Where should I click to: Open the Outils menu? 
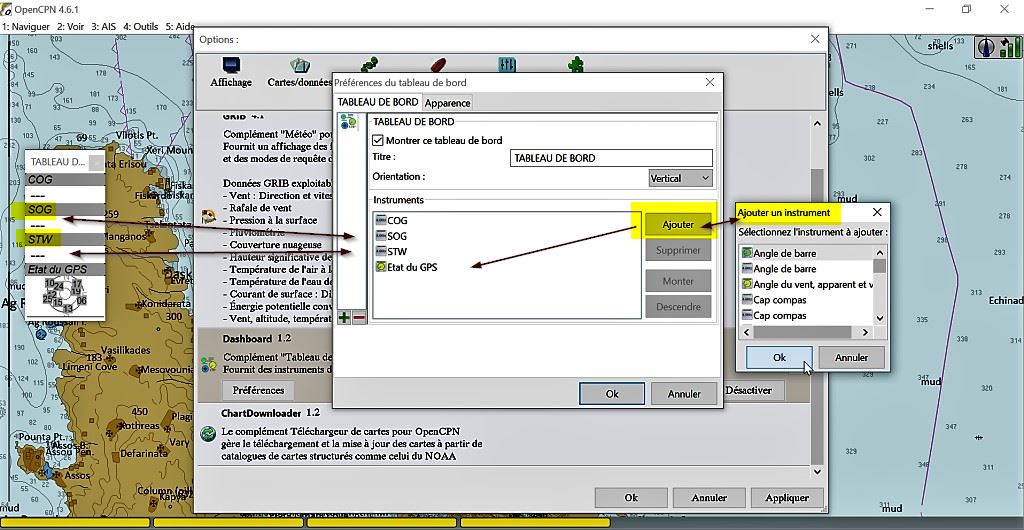point(141,27)
